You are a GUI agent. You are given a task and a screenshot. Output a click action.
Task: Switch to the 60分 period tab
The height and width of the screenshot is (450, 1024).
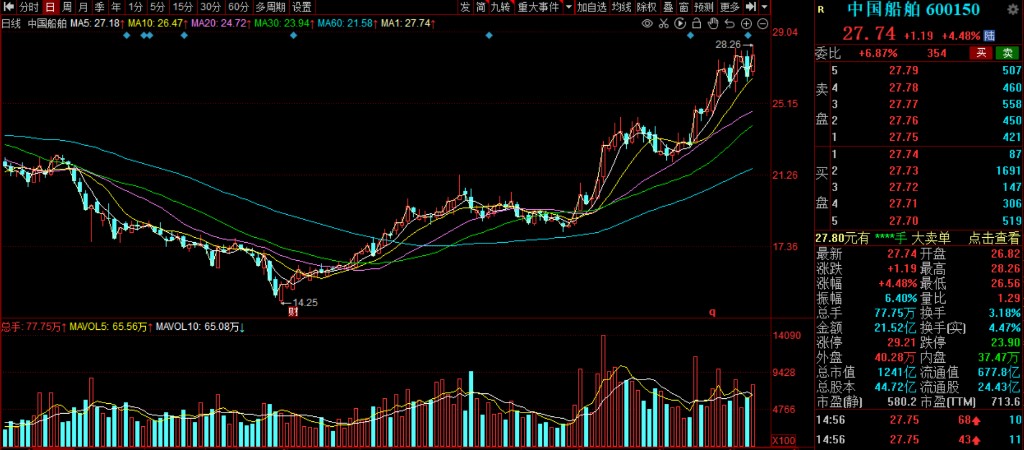[238, 7]
